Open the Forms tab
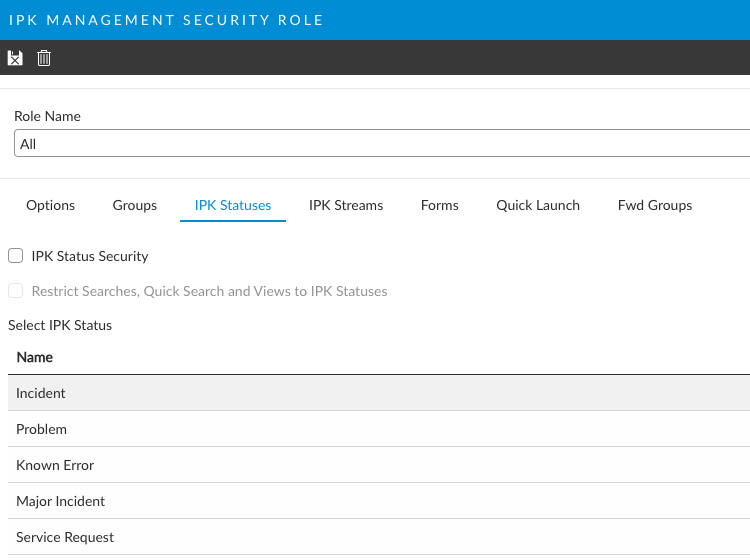 (439, 205)
